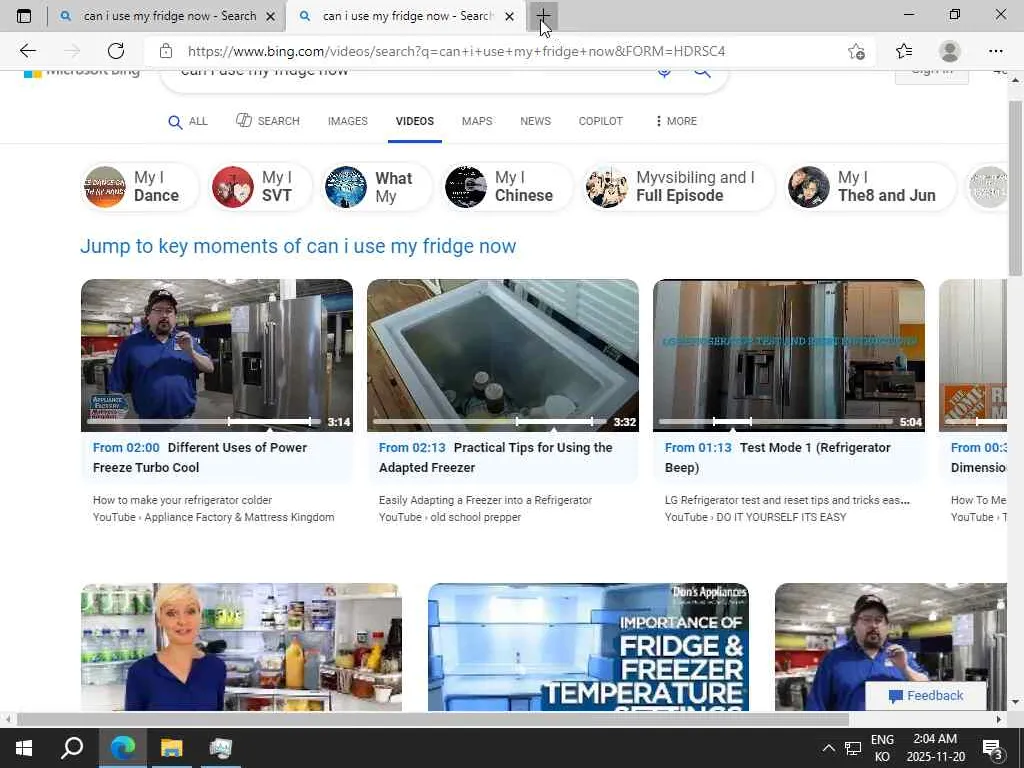Image resolution: width=1024 pixels, height=768 pixels.
Task: Close the first fridge search tab
Action: (x=270, y=17)
